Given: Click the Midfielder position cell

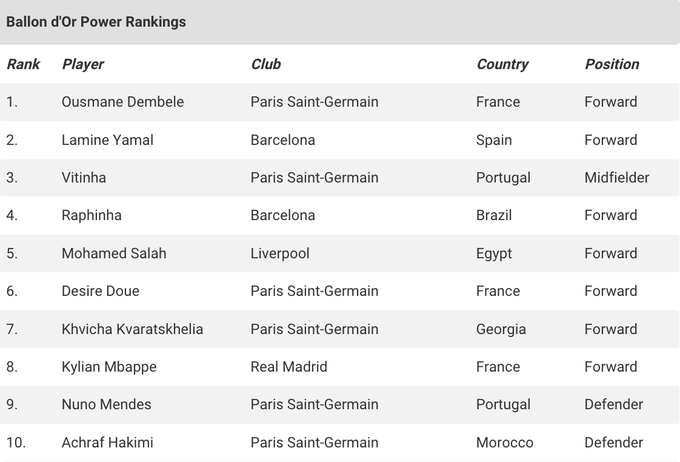Looking at the screenshot, I should point(617,178).
